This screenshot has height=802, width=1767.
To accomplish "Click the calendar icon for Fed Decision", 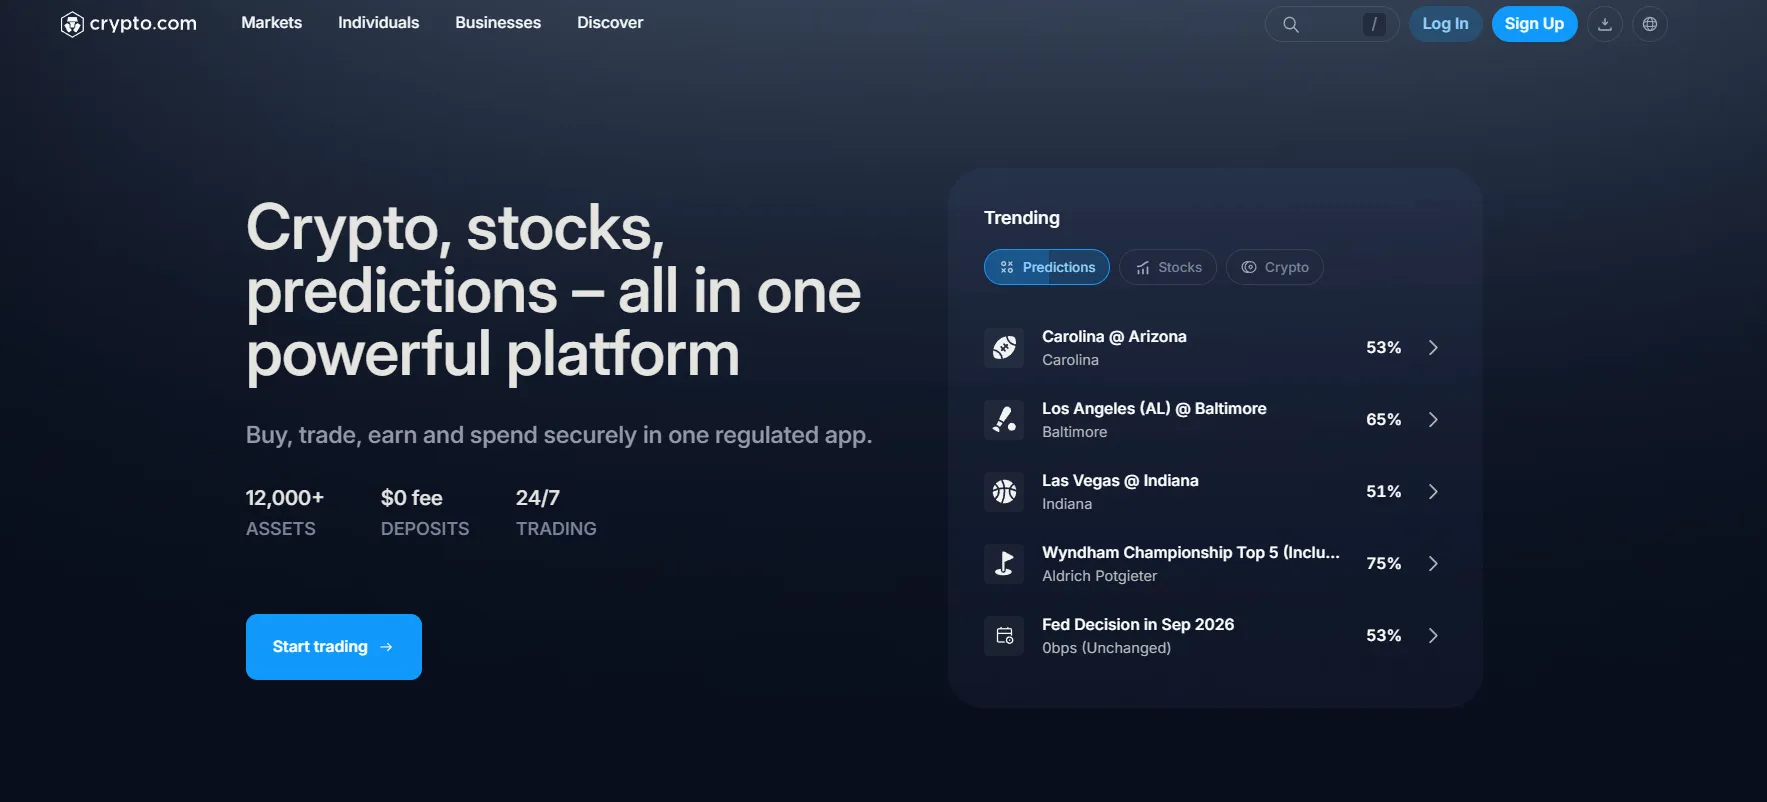I will [1004, 636].
